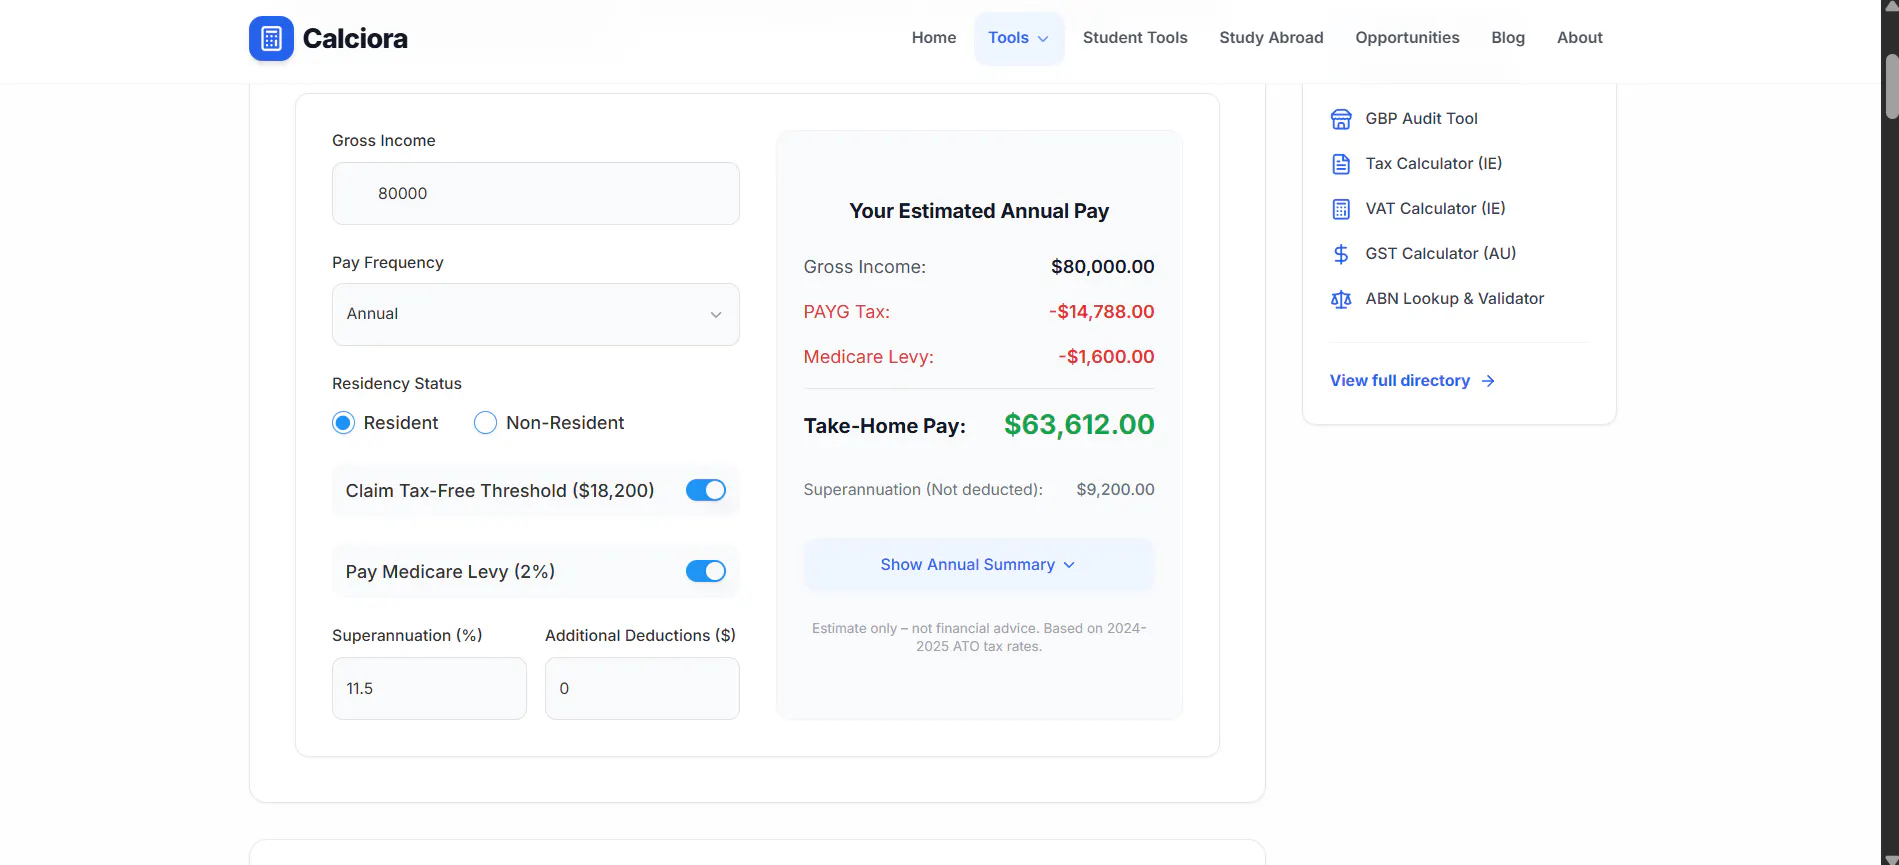Click the ABN Lookup scales icon
The width and height of the screenshot is (1899, 865).
[1341, 299]
